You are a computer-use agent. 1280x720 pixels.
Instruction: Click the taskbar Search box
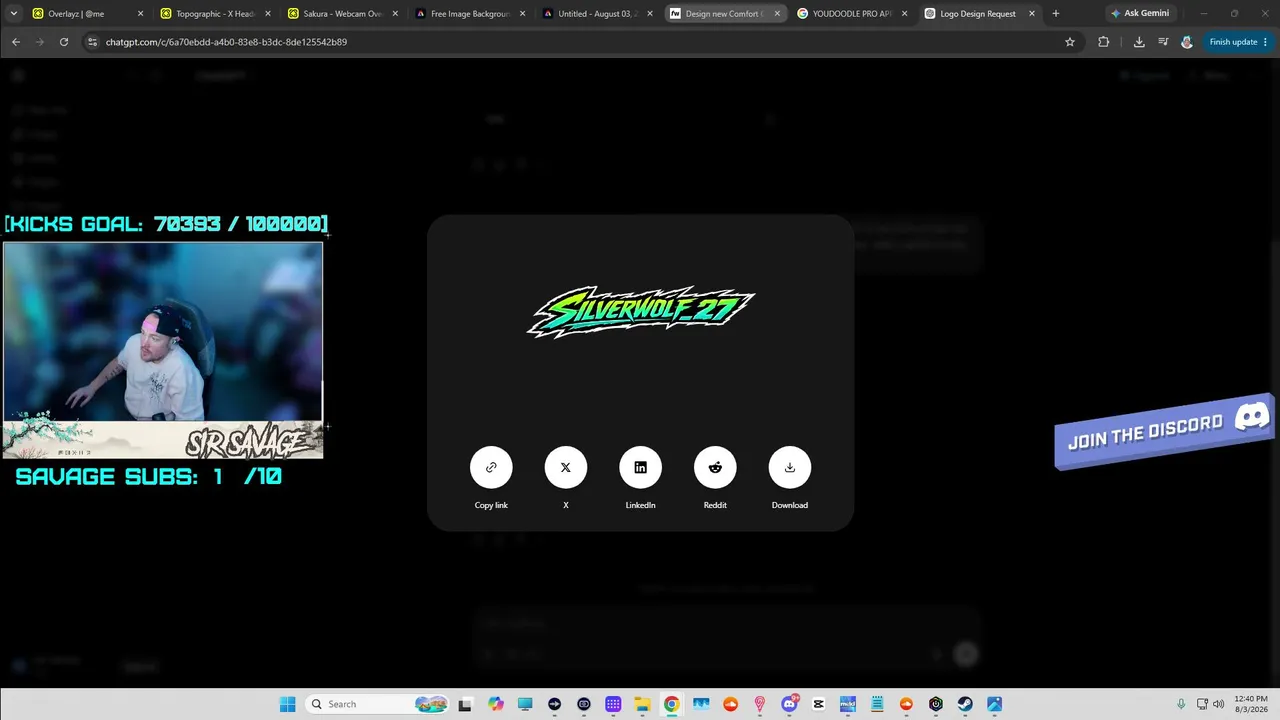tap(375, 704)
